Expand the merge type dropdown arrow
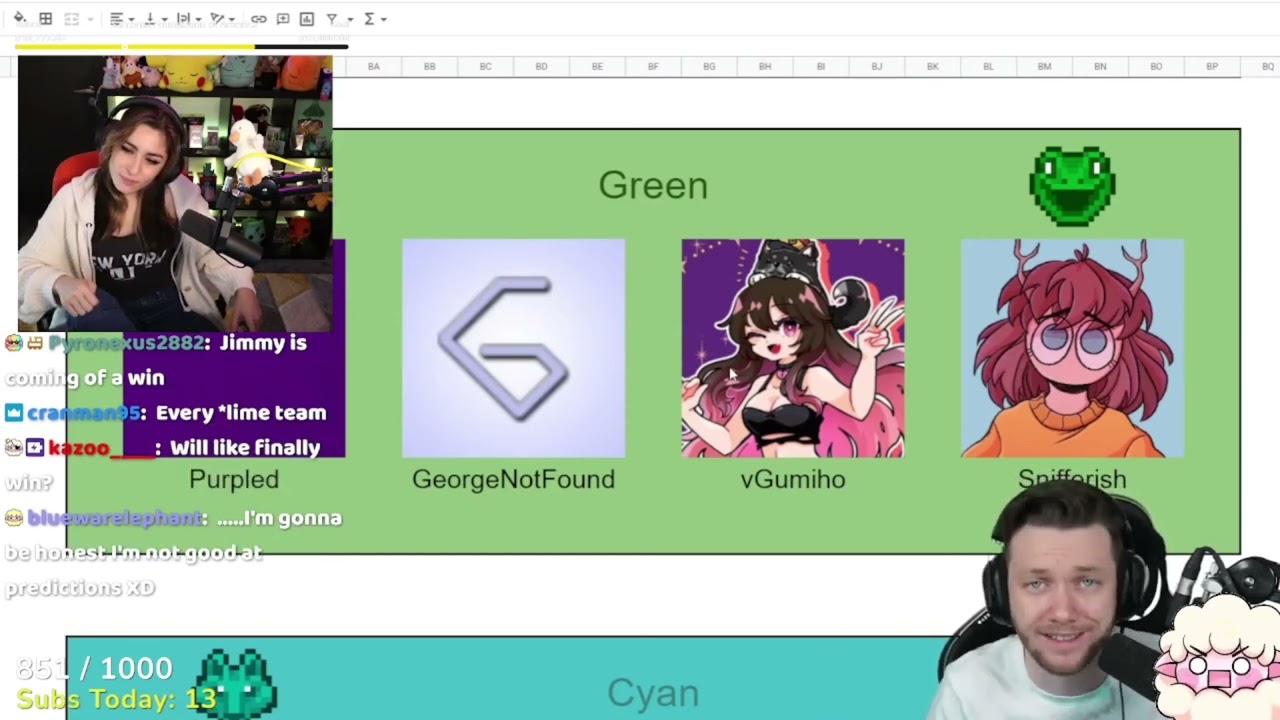The height and width of the screenshot is (720, 1280). tap(90, 19)
